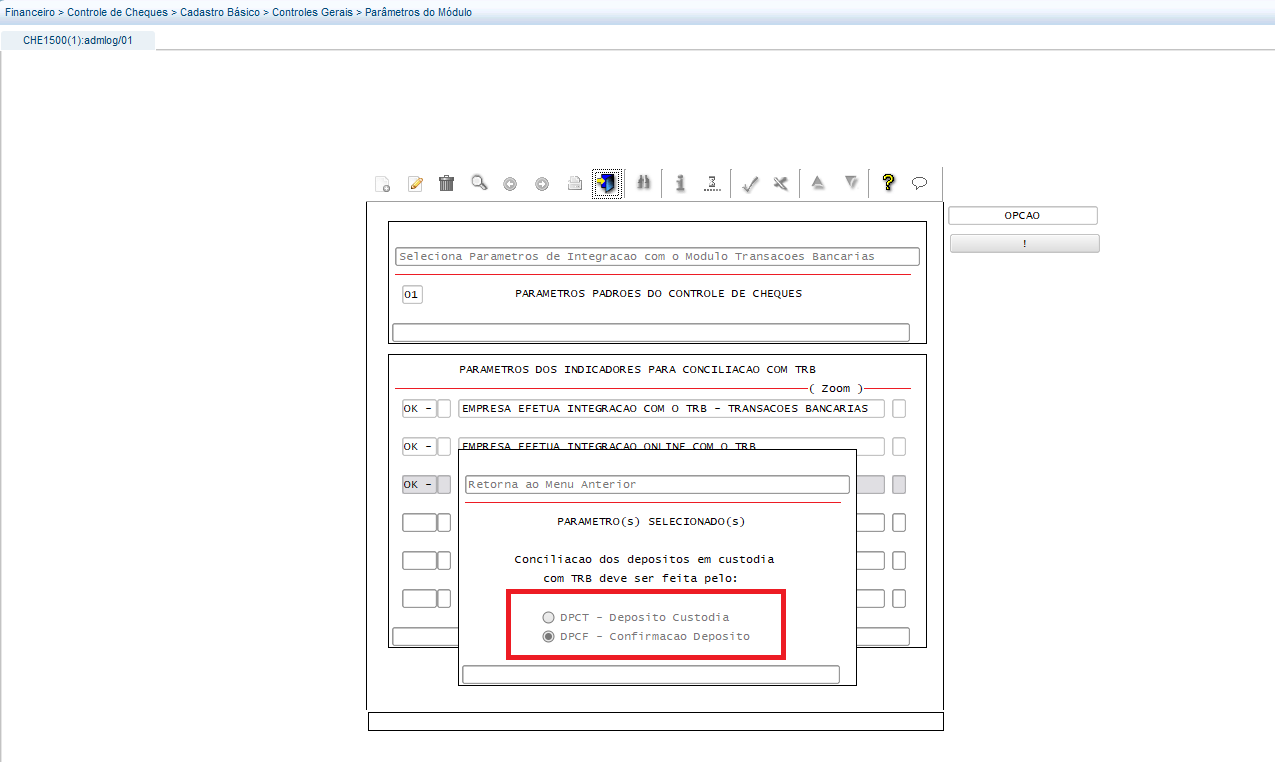Go to Controles Gerais in the breadcrumb
Image resolution: width=1275 pixels, height=762 pixels.
tap(312, 12)
